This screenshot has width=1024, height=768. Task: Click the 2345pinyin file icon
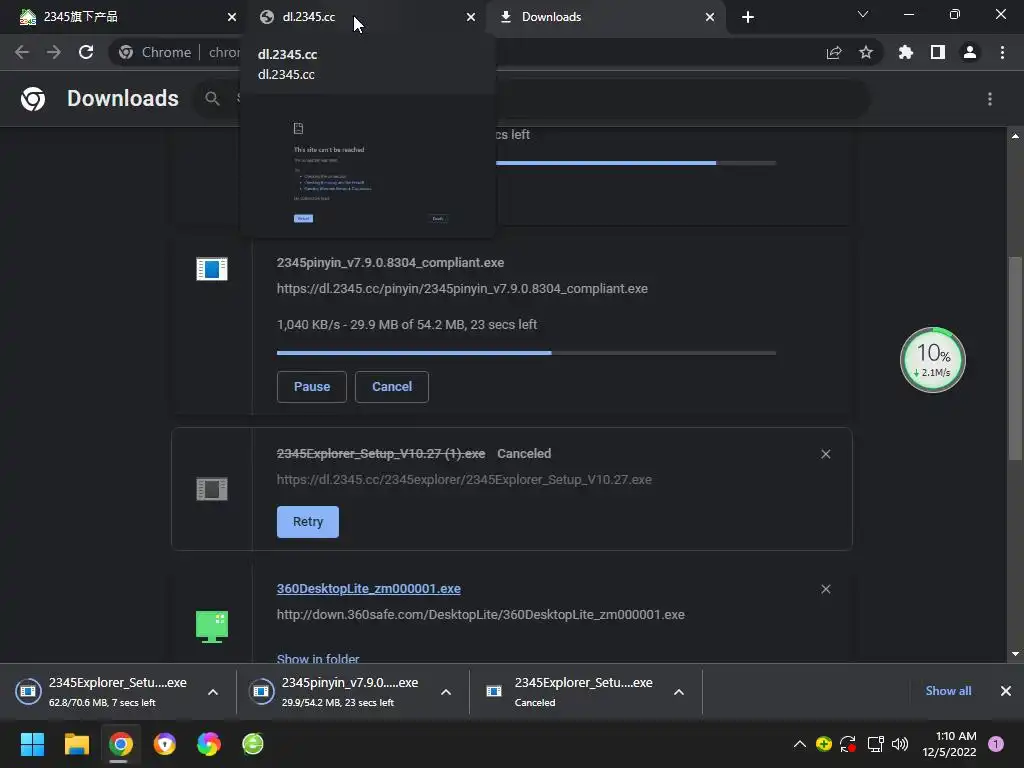coord(212,268)
